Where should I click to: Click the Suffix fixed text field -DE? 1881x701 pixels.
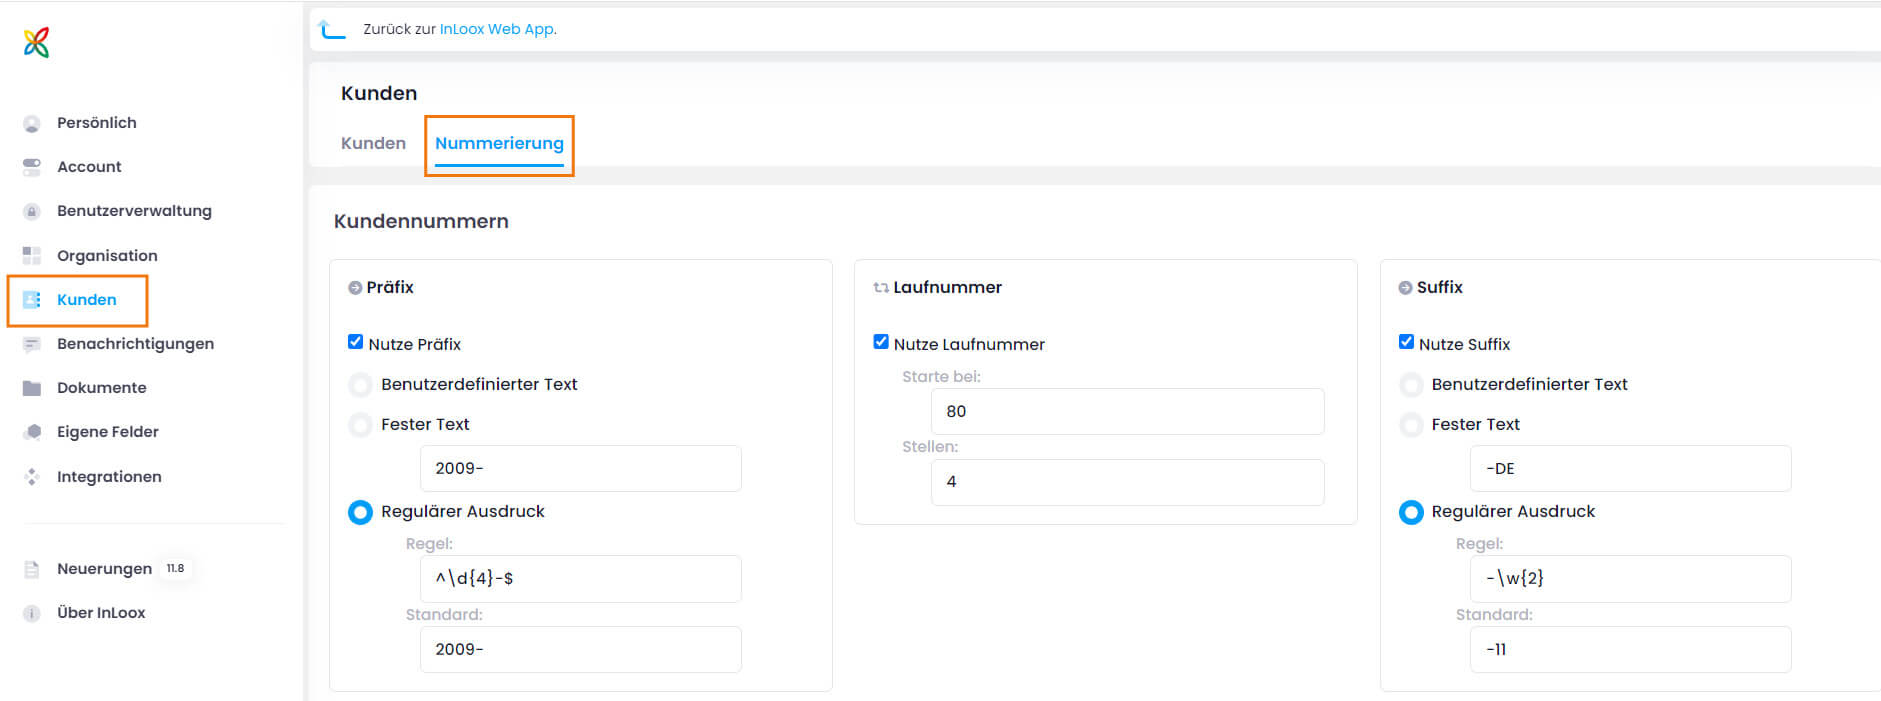(x=1630, y=468)
